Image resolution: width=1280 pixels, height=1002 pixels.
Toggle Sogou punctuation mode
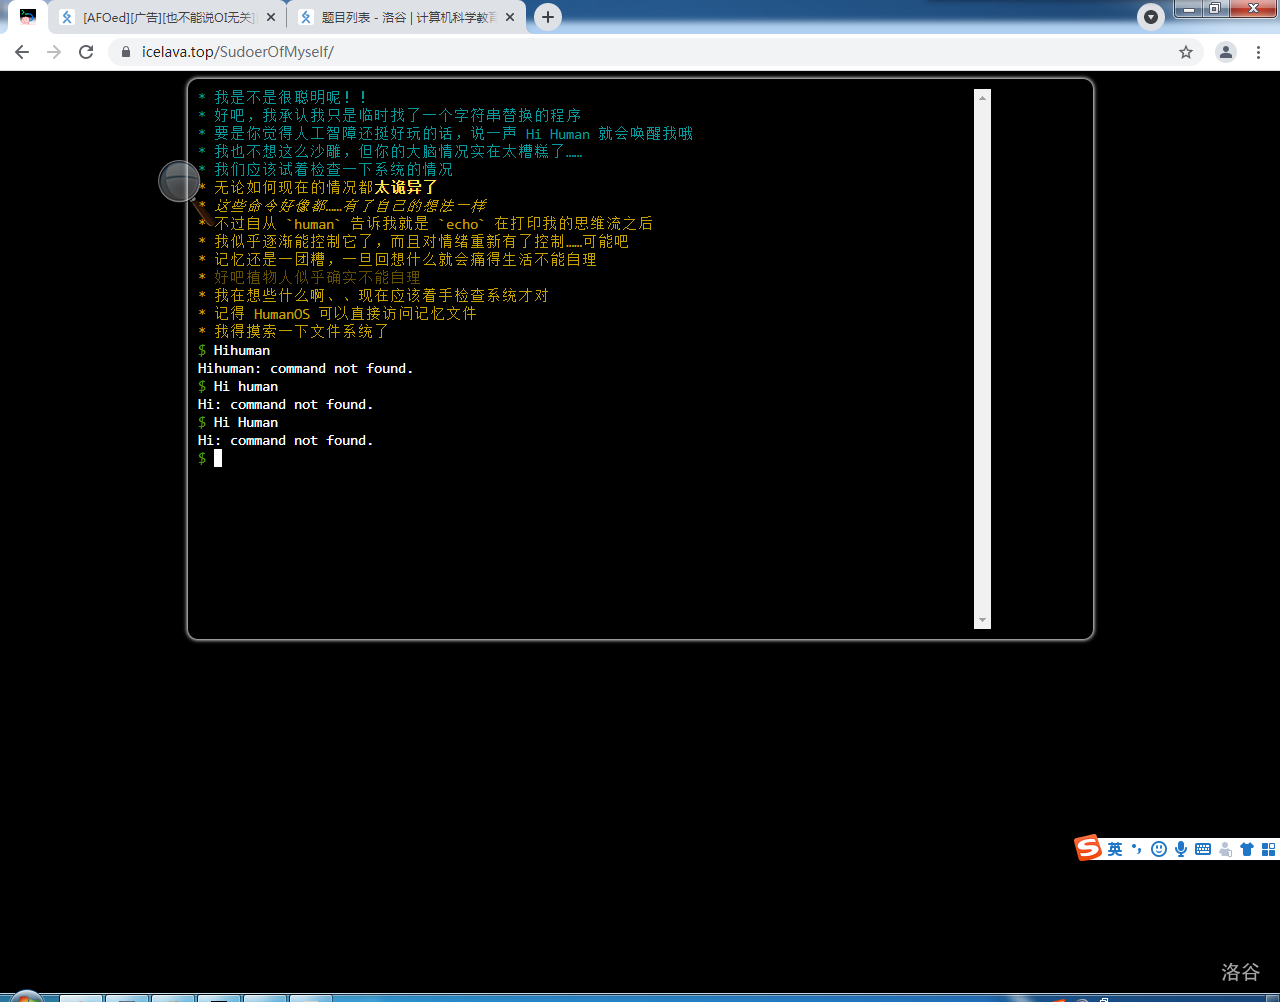(1137, 849)
